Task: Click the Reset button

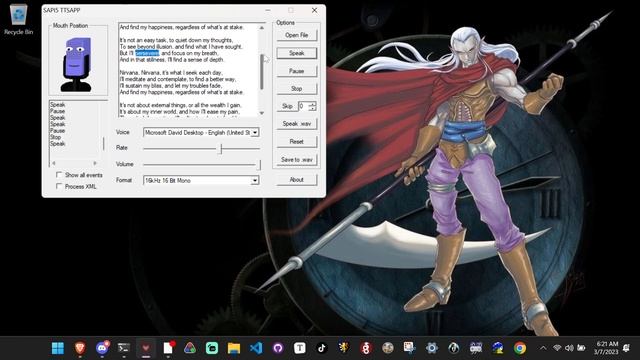Action: click(x=297, y=142)
